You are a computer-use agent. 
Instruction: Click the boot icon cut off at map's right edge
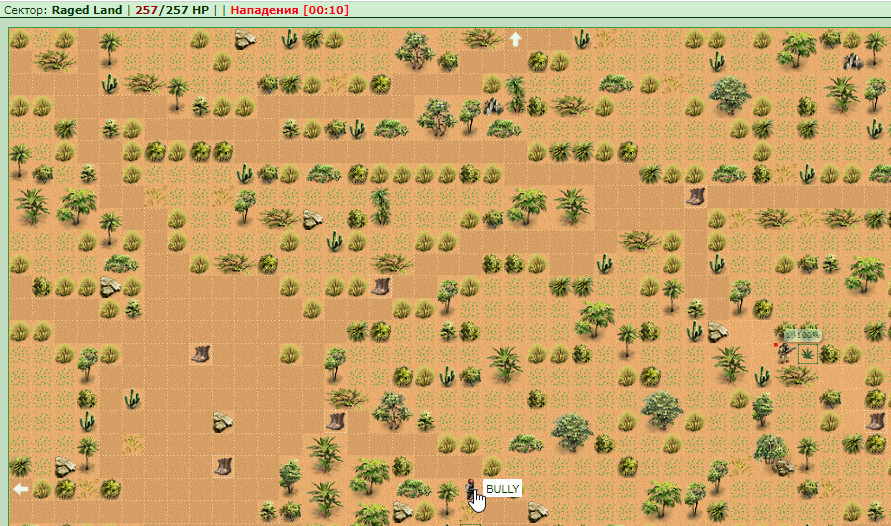coord(875,420)
